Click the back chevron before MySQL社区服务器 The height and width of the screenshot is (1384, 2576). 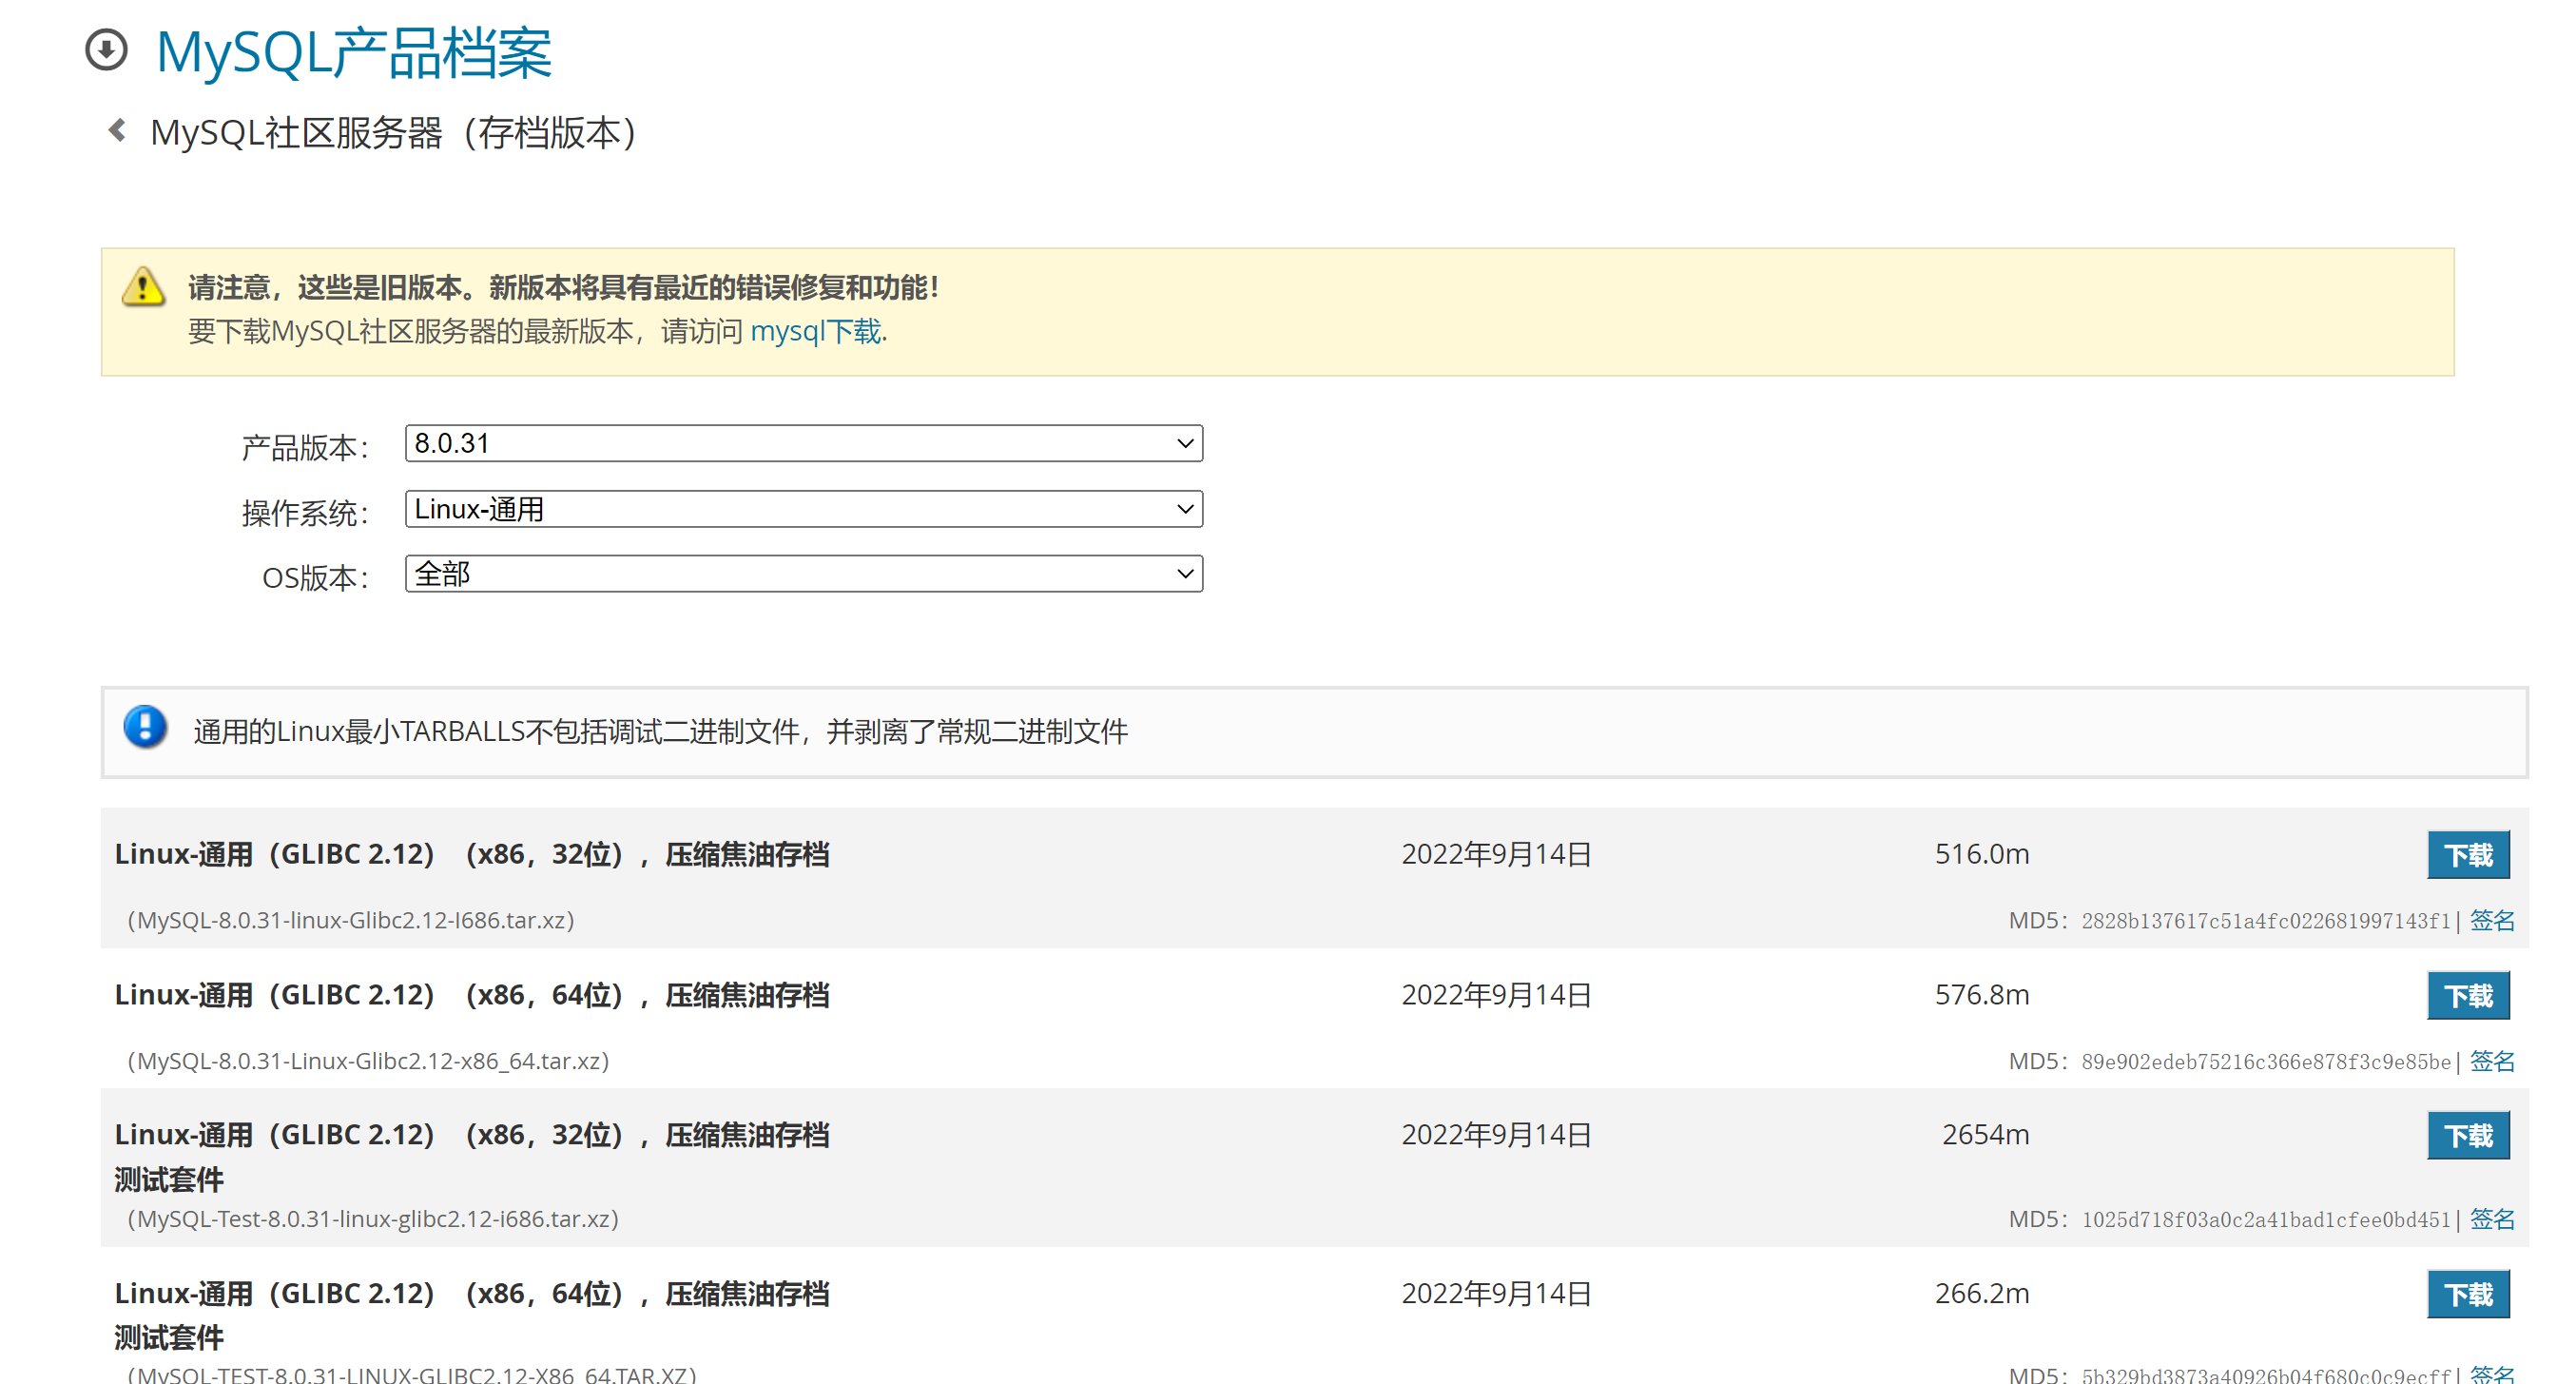click(117, 131)
